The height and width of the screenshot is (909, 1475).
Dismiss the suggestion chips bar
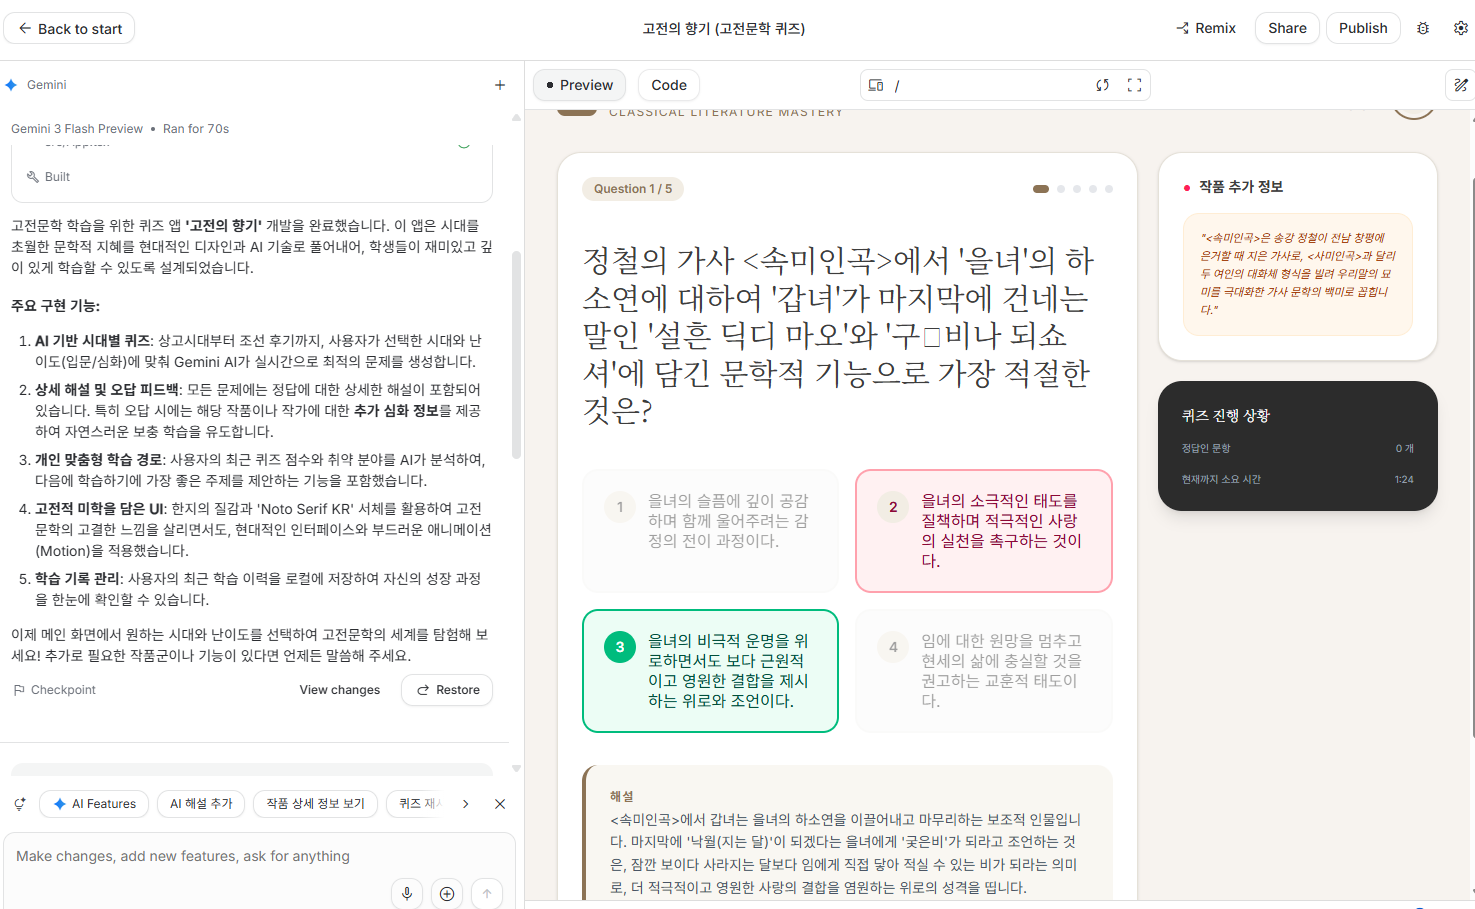pyautogui.click(x=500, y=804)
